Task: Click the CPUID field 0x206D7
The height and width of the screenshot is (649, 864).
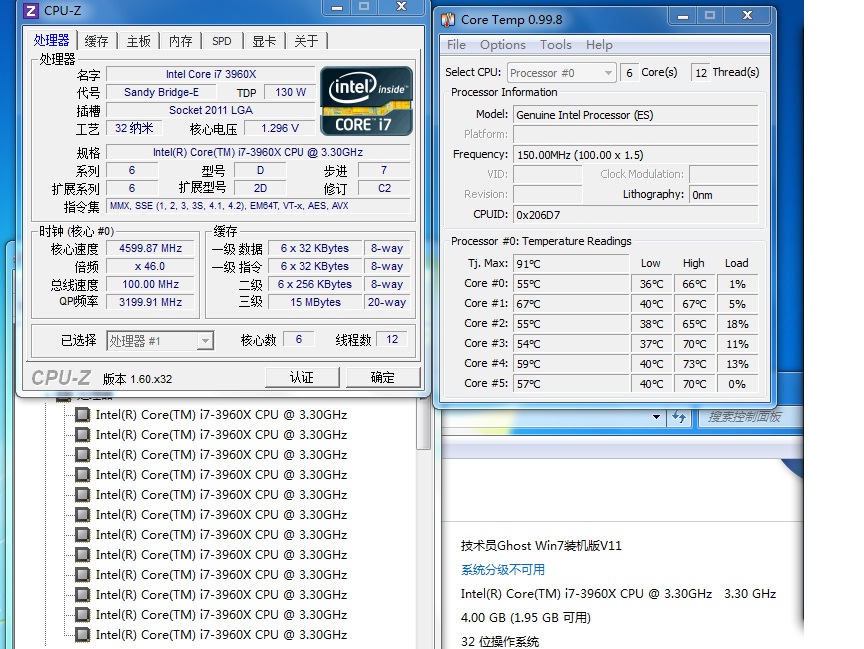Action: [x=636, y=215]
